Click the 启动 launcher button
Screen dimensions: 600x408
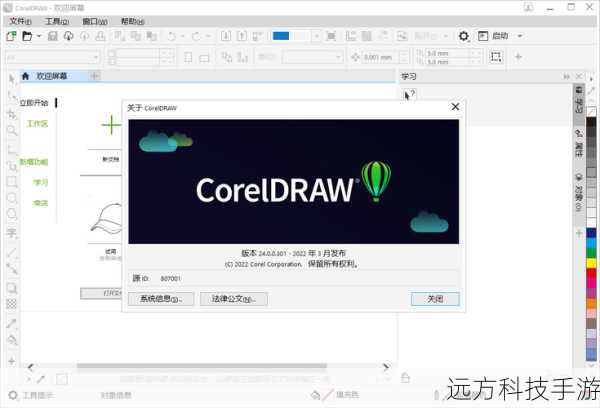pos(493,36)
